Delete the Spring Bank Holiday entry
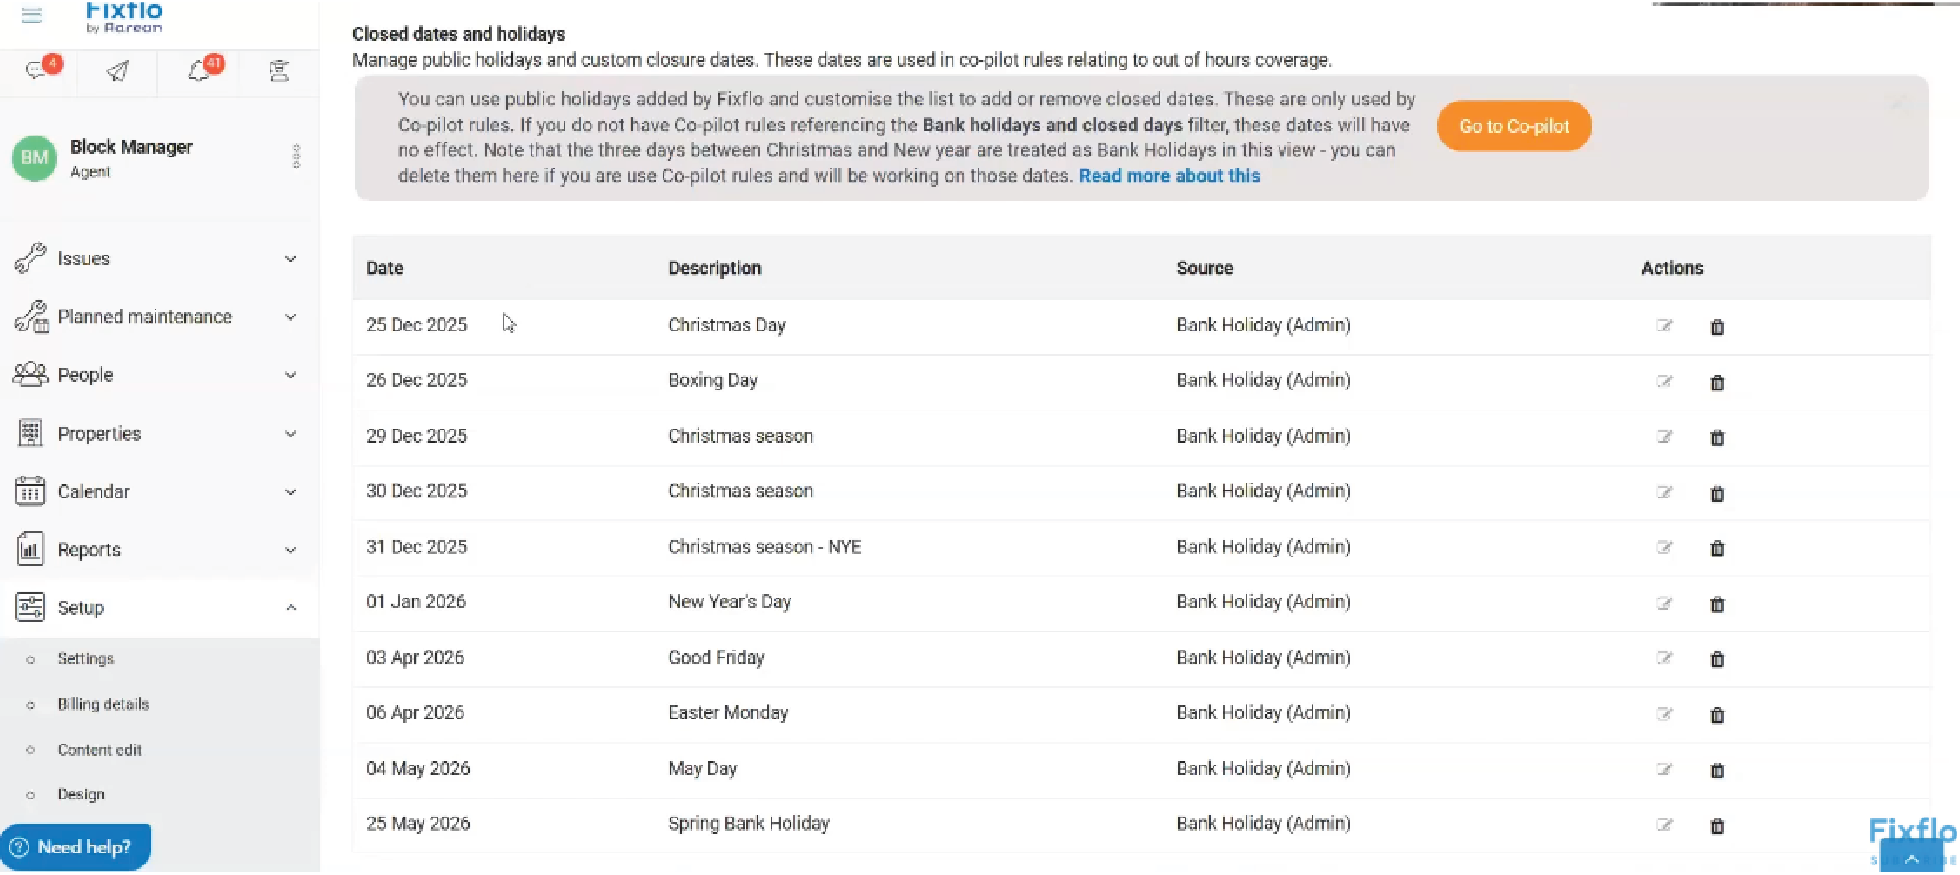The width and height of the screenshot is (1960, 875). pos(1717,826)
